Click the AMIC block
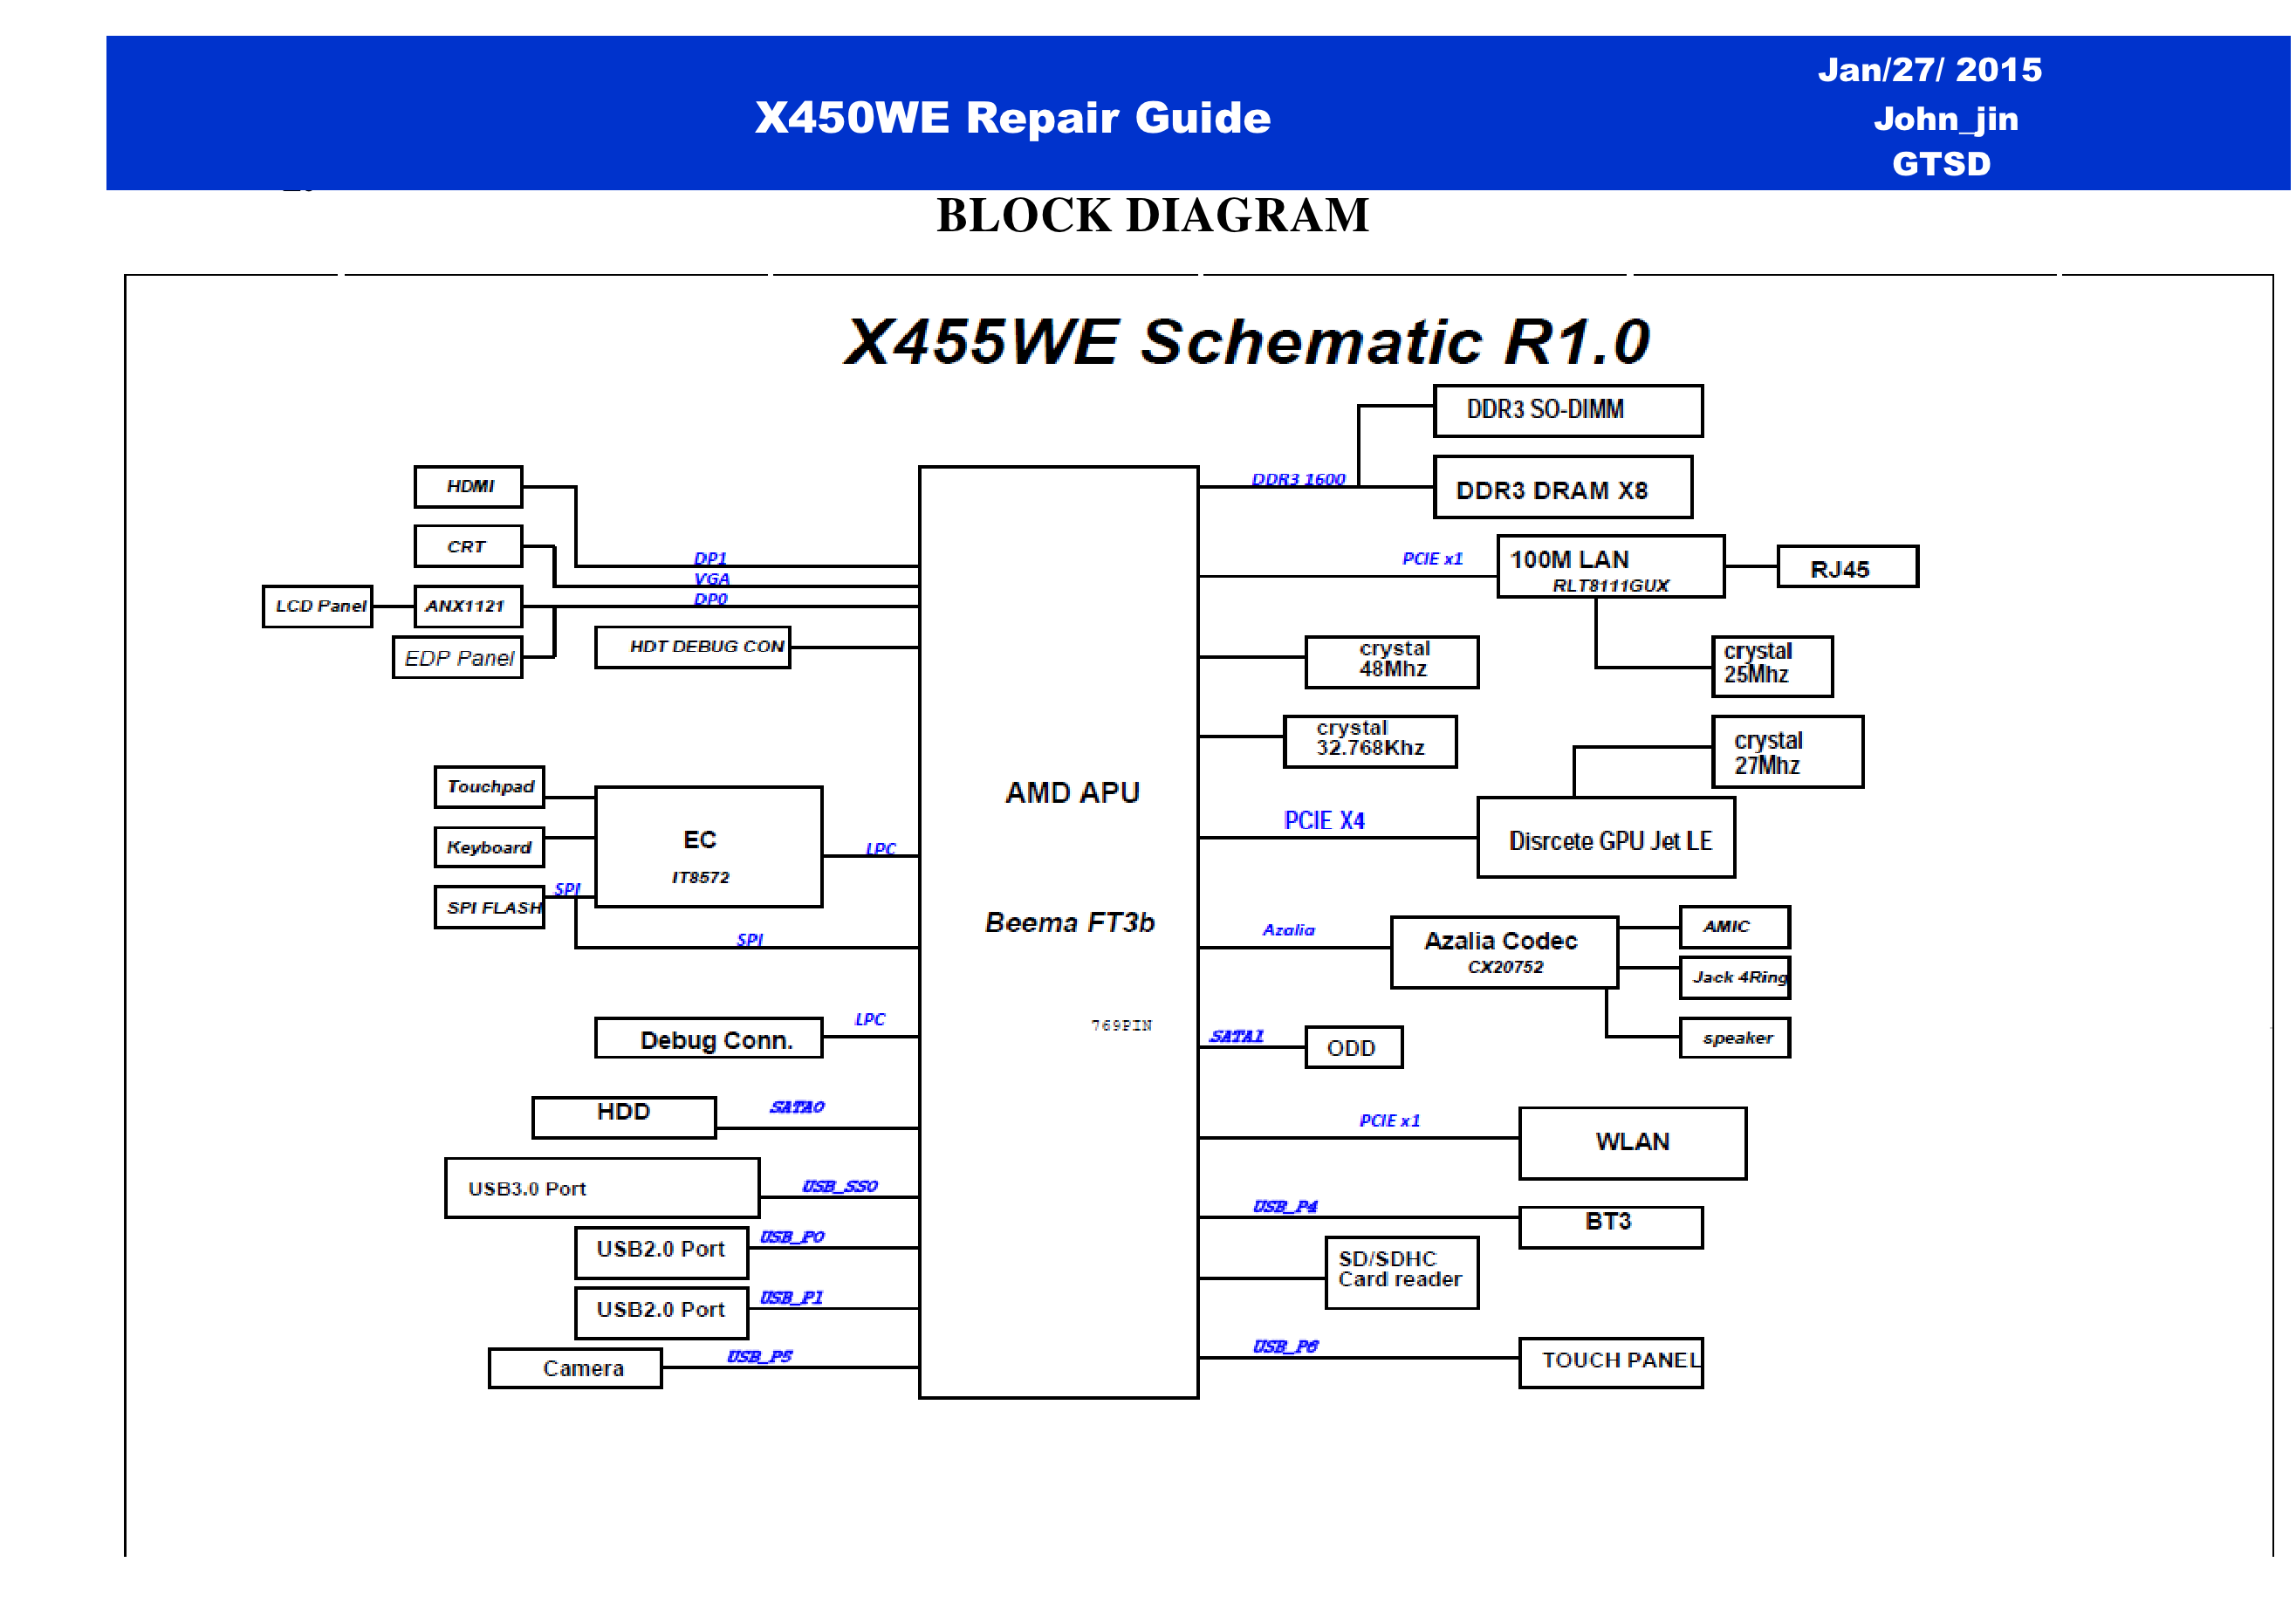Image resolution: width=2296 pixels, height=1624 pixels. (x=1734, y=927)
